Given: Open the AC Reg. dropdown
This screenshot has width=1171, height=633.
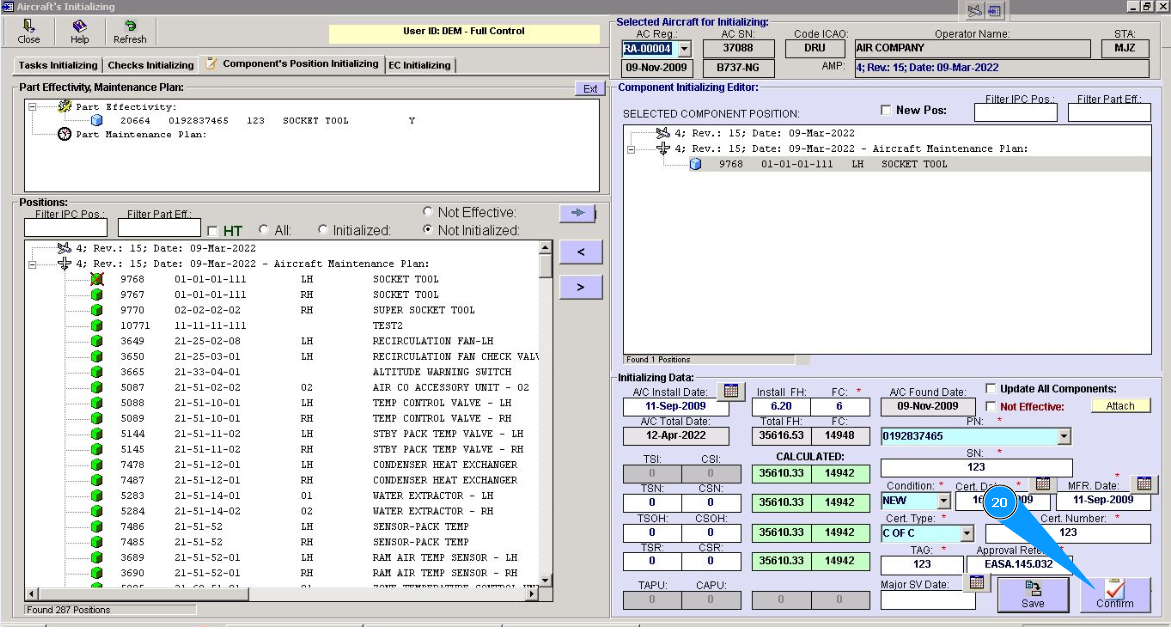Looking at the screenshot, I should [x=684, y=49].
